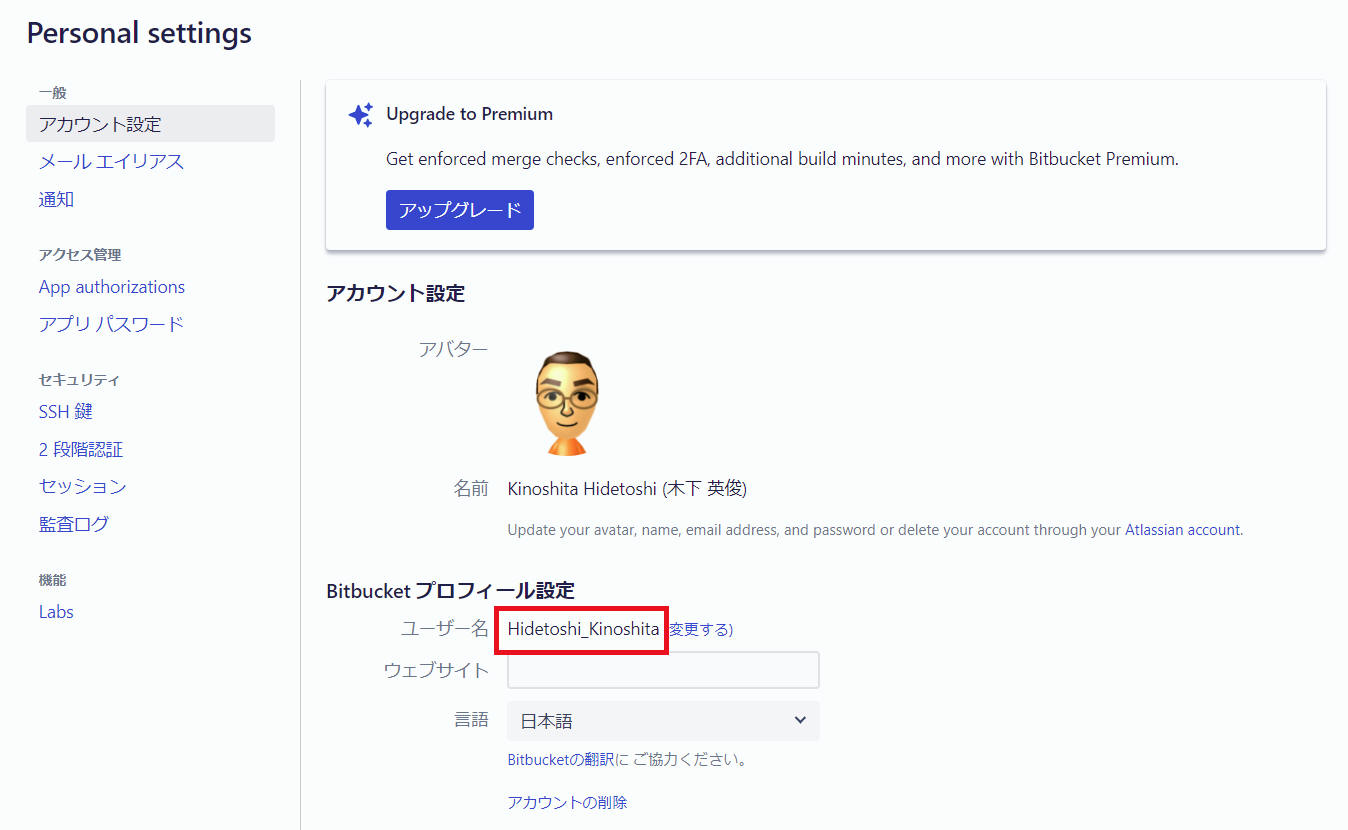Open the 監査ログ page
The width and height of the screenshot is (1348, 830).
(78, 523)
